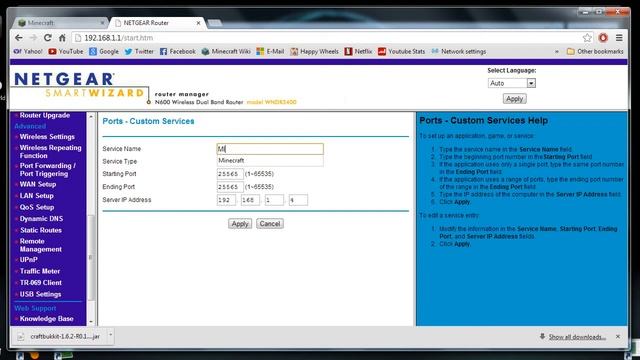Open Other bookmarks folder
This screenshot has height=360, width=640.
point(595,51)
